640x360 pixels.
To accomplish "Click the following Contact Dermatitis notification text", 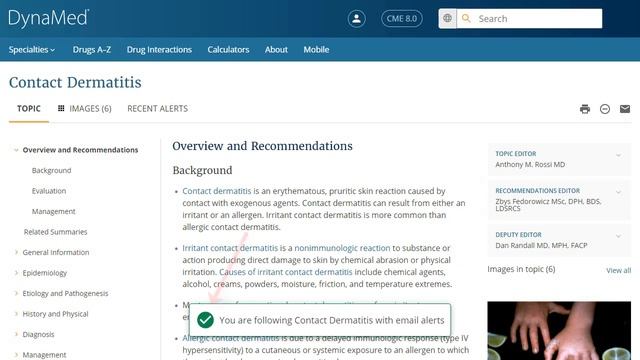I will 331,320.
